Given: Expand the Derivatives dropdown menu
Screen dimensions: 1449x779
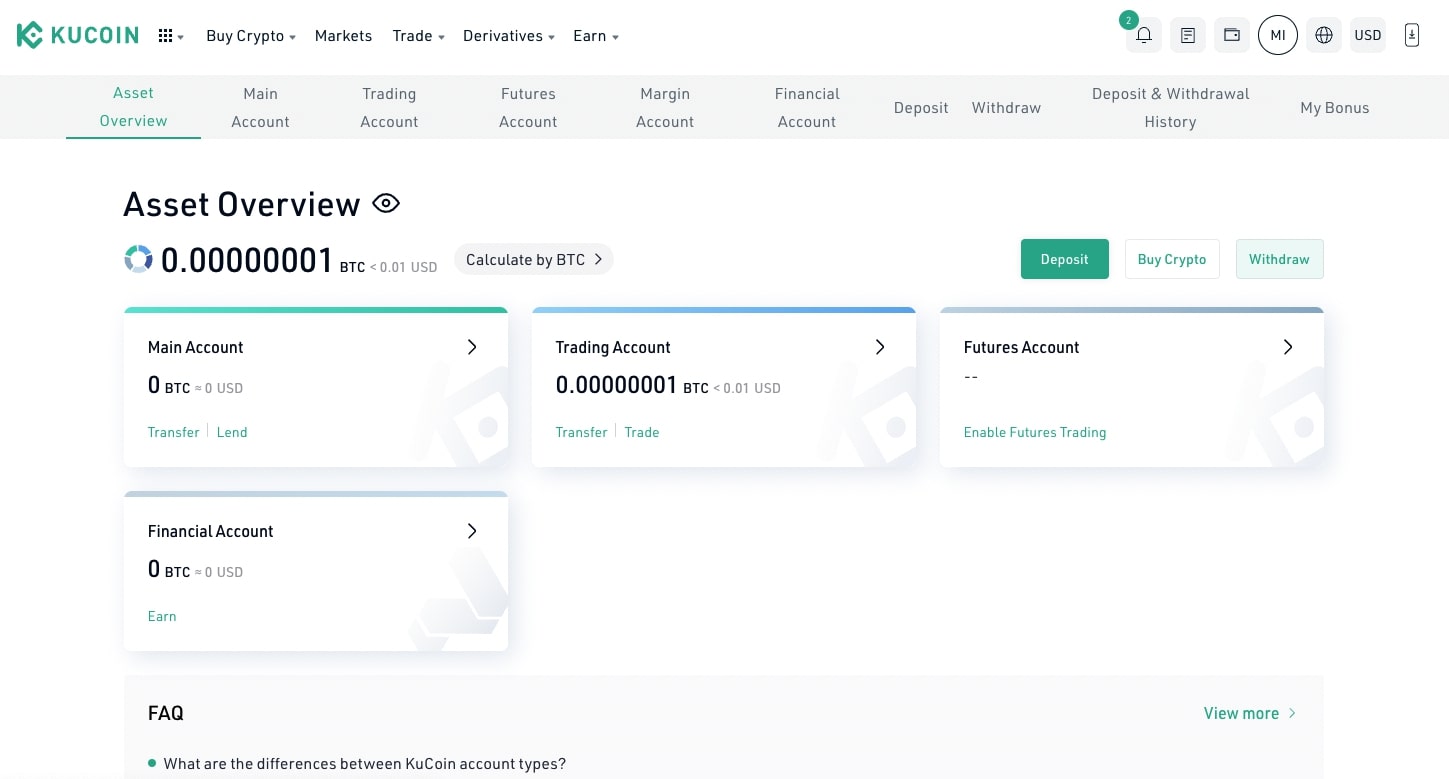Looking at the screenshot, I should pyautogui.click(x=509, y=36).
